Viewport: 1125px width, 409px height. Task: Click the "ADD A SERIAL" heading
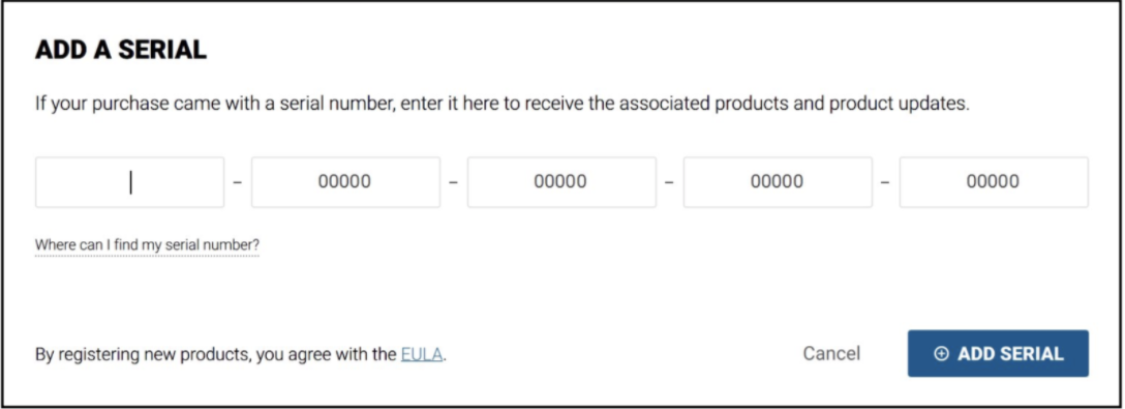[121, 51]
